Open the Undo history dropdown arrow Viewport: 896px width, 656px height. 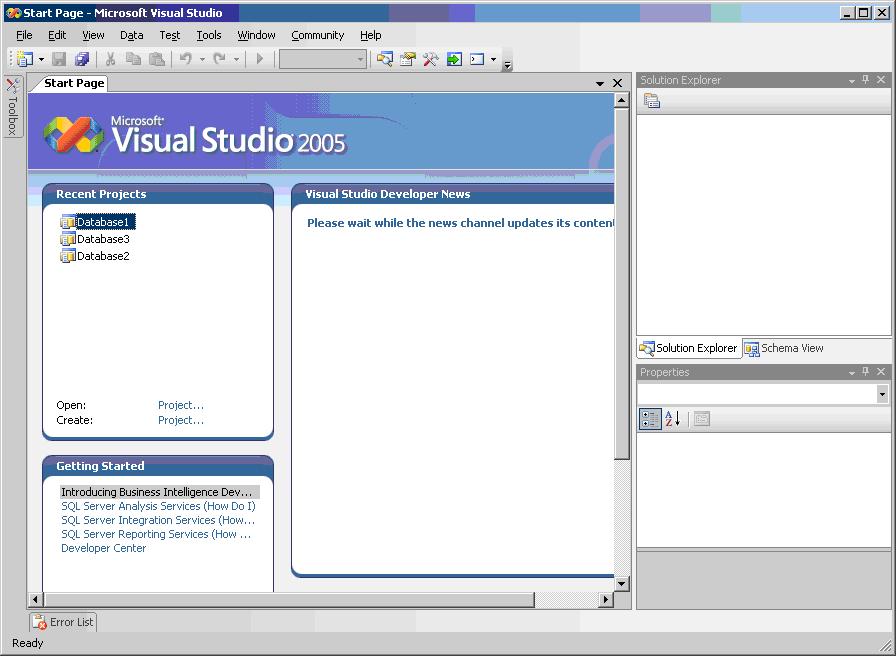pos(202,59)
